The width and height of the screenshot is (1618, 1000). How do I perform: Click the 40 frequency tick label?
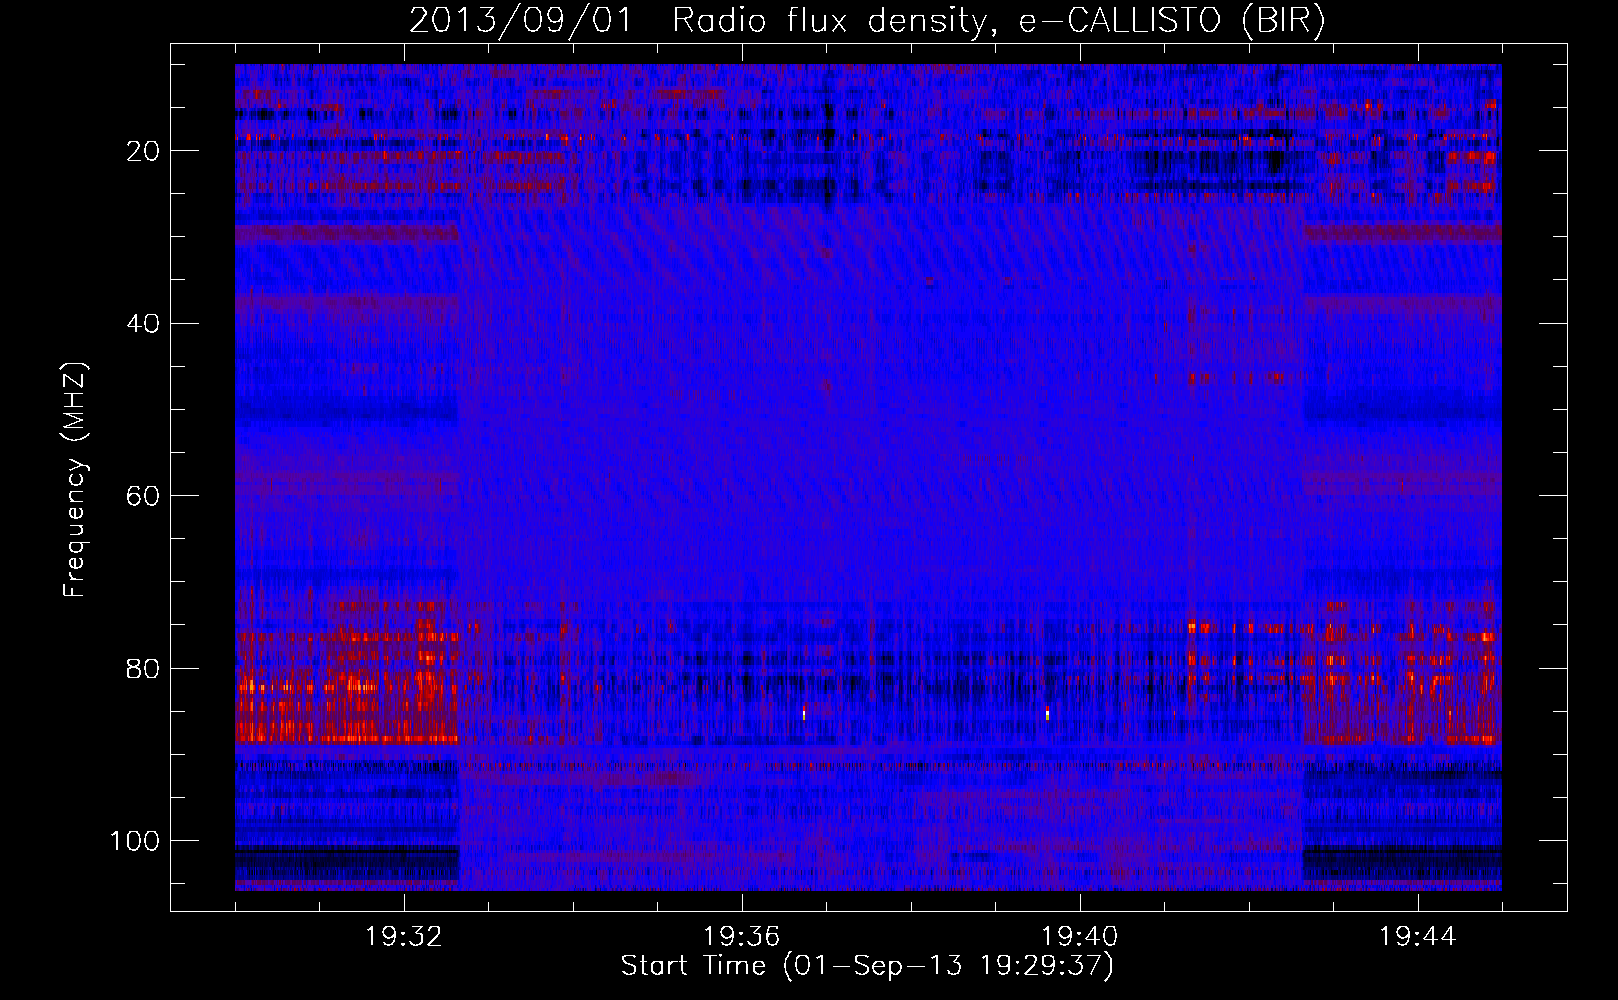point(144,324)
